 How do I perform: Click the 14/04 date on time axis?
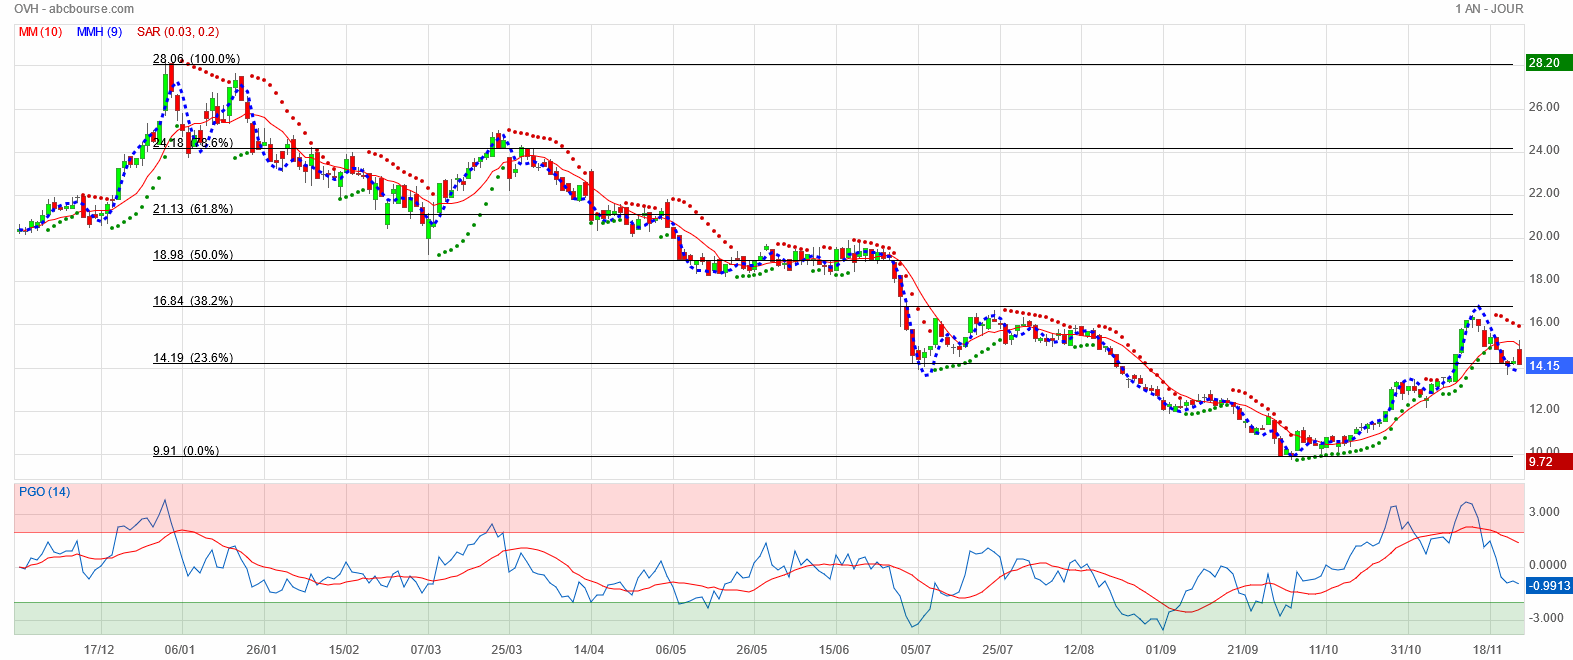589,649
